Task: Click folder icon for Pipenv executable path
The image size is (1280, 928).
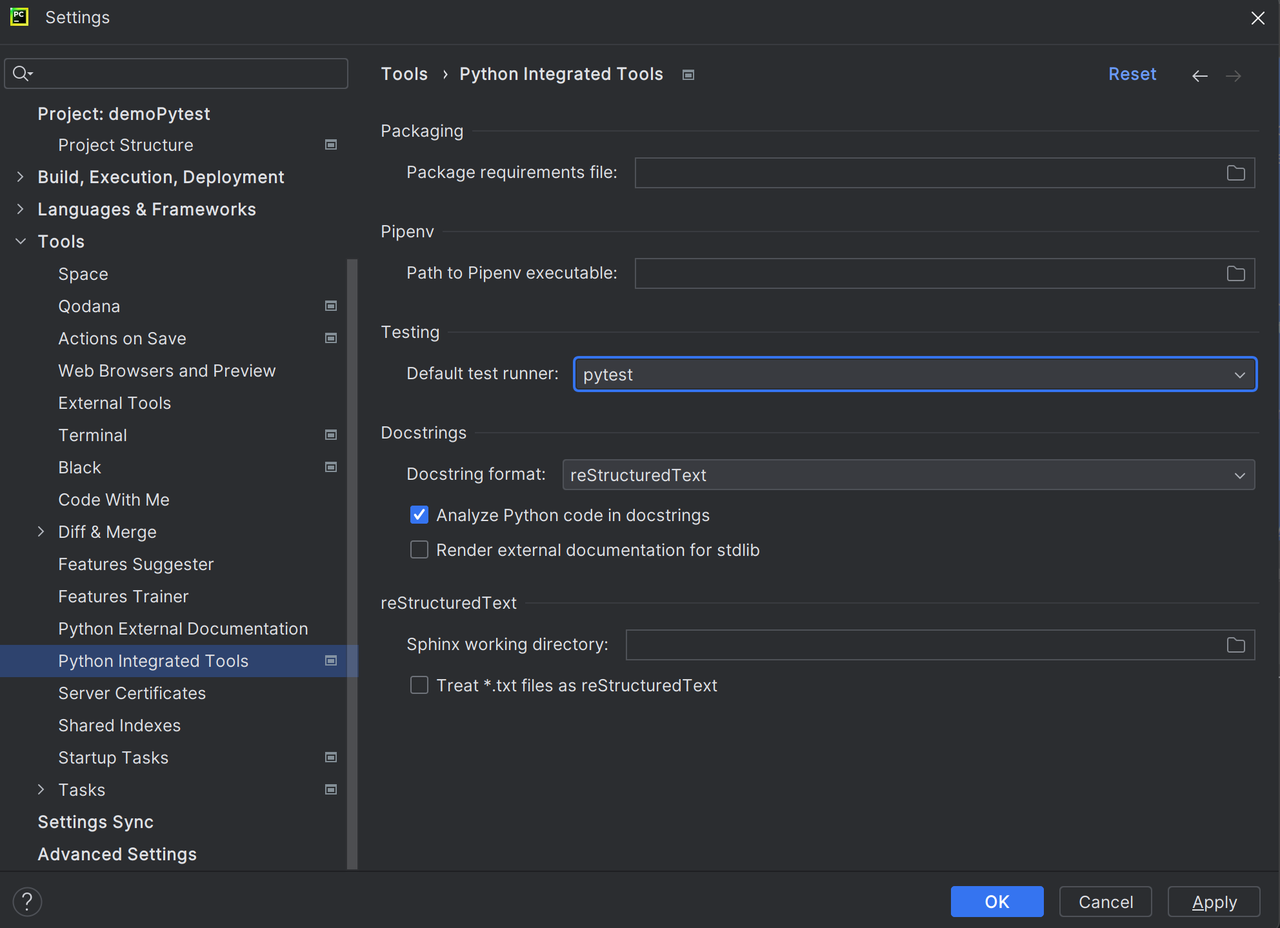Action: point(1236,273)
